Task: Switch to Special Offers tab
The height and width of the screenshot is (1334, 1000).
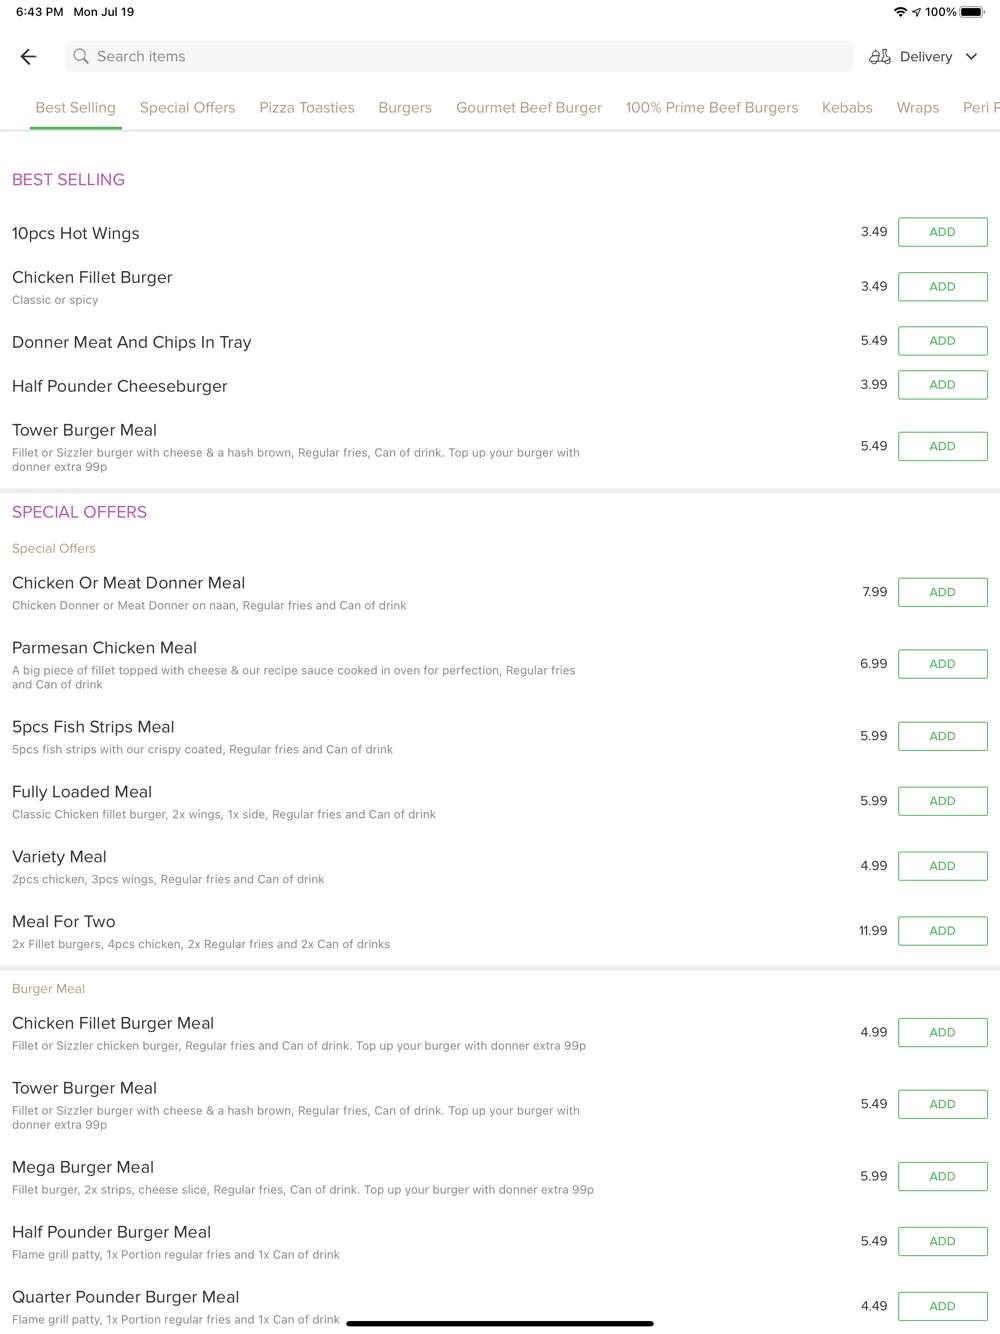Action: [187, 108]
